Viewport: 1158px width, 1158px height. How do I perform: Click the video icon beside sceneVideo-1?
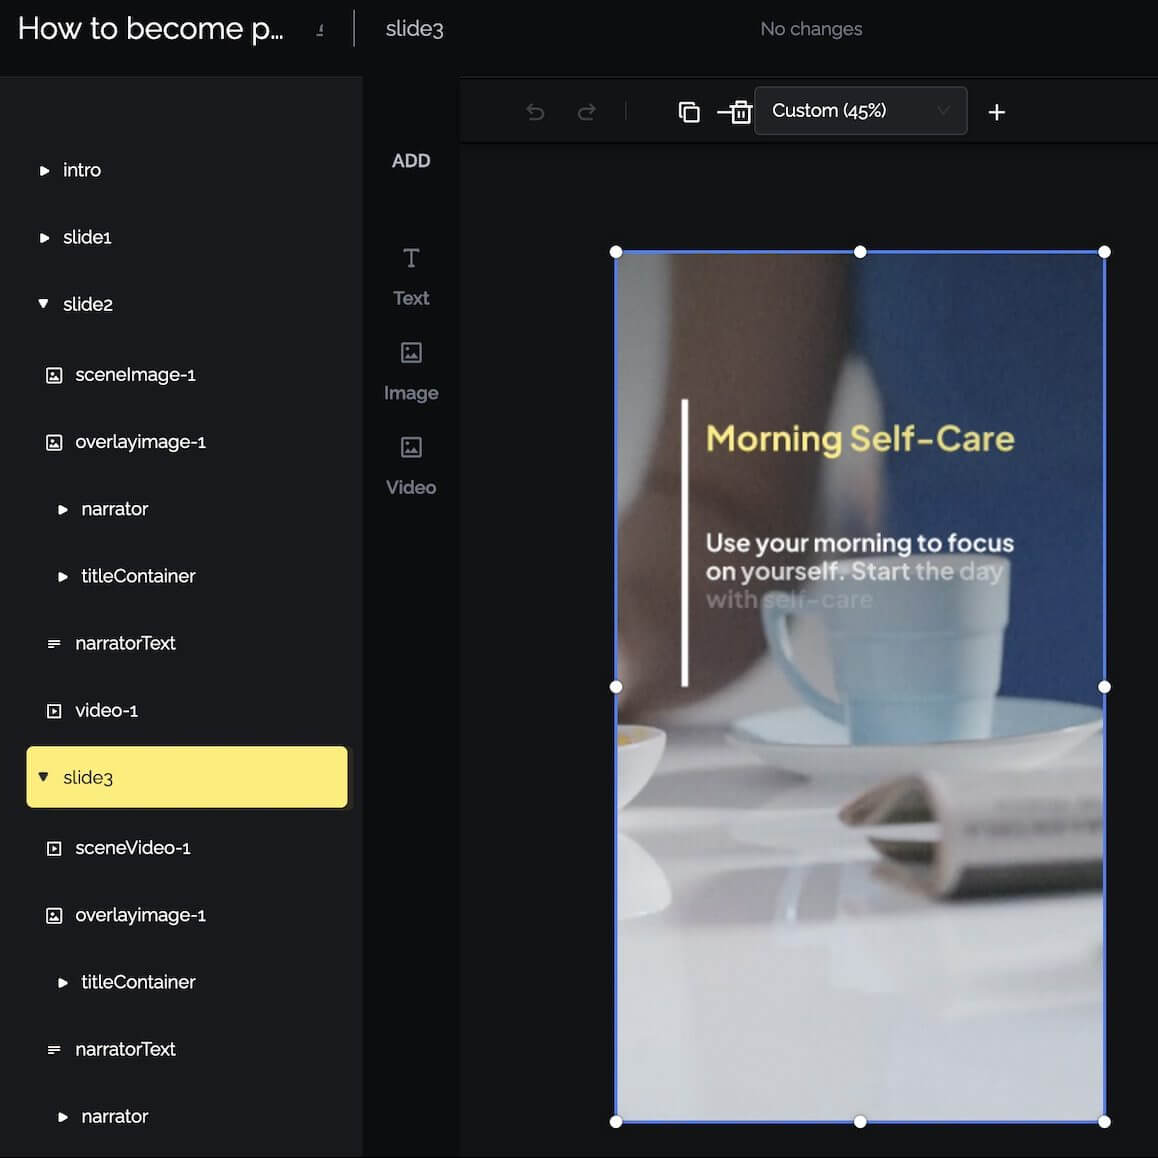[54, 849]
